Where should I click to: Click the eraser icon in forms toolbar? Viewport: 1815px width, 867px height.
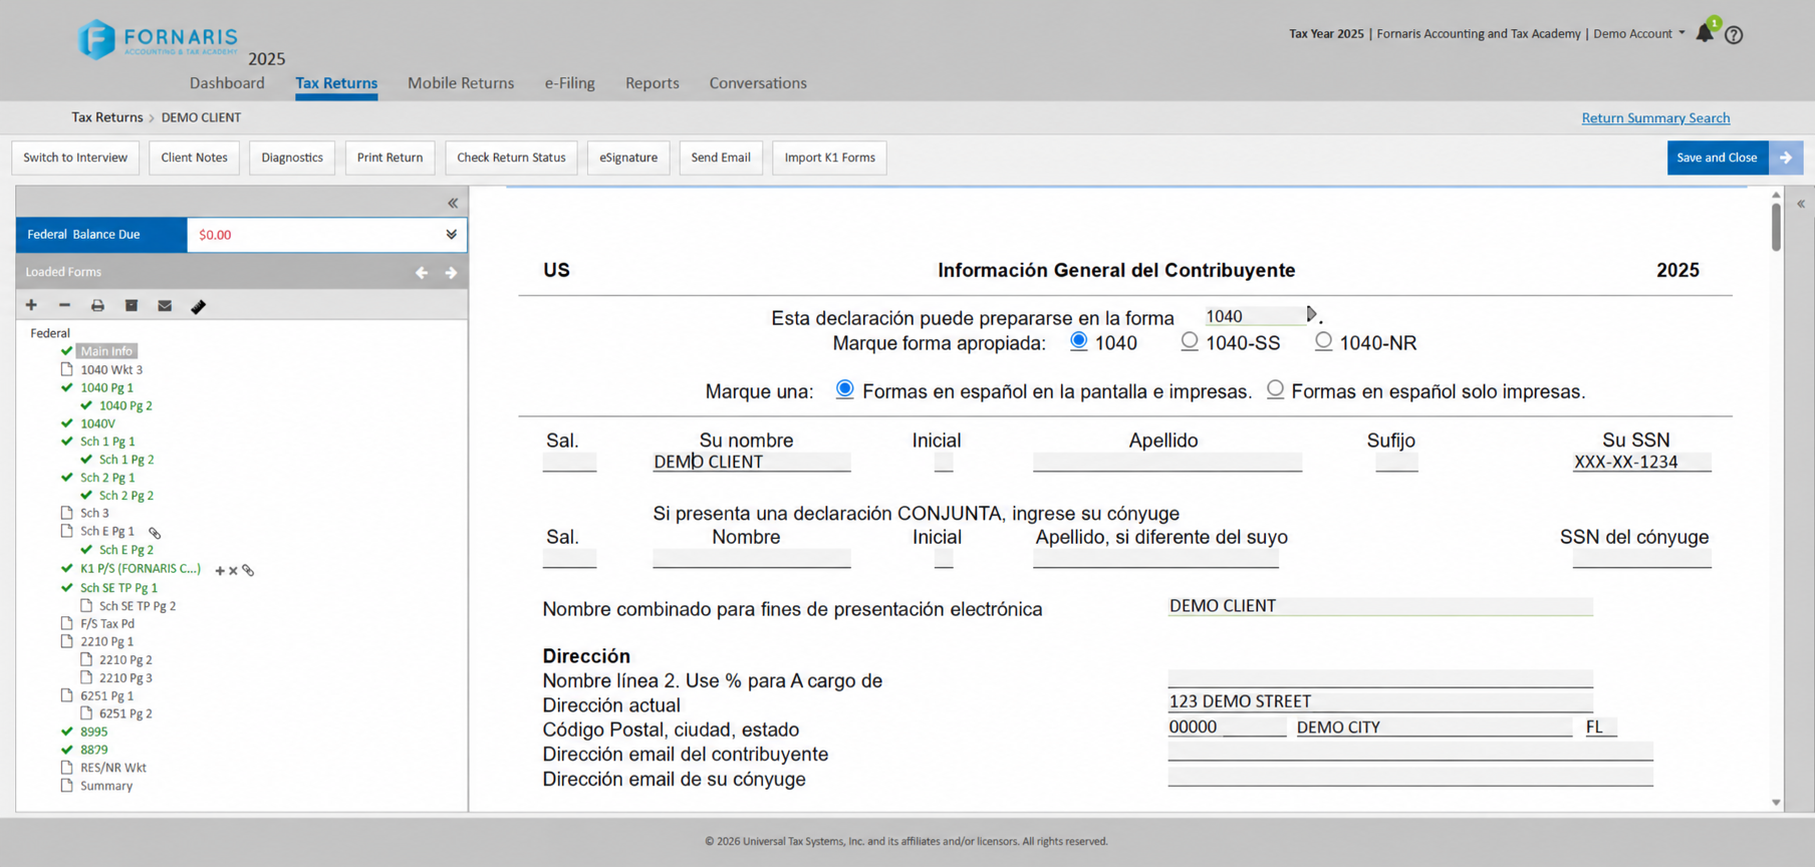(x=198, y=306)
